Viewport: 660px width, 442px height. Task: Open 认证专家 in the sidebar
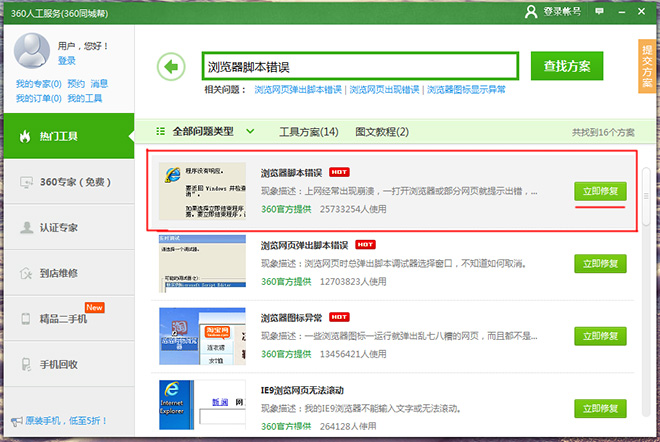(x=69, y=227)
